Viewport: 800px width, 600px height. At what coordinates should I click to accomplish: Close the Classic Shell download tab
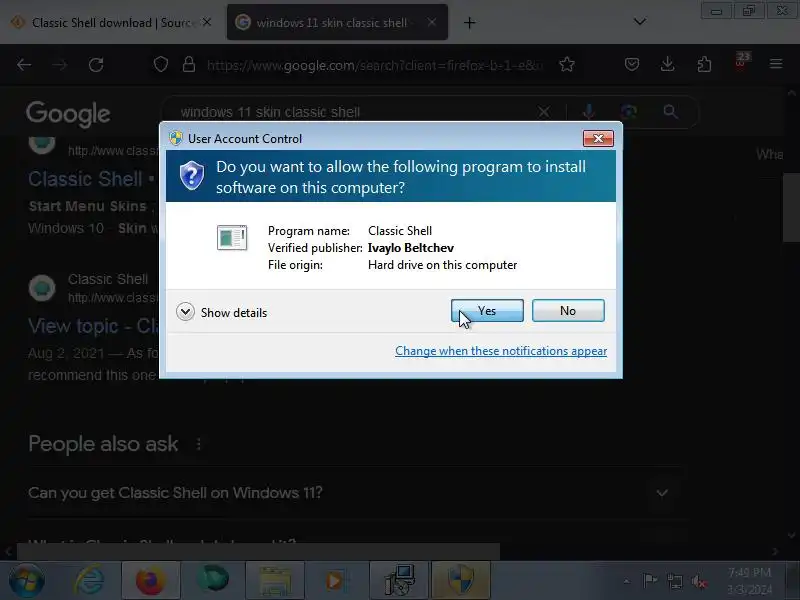207,22
